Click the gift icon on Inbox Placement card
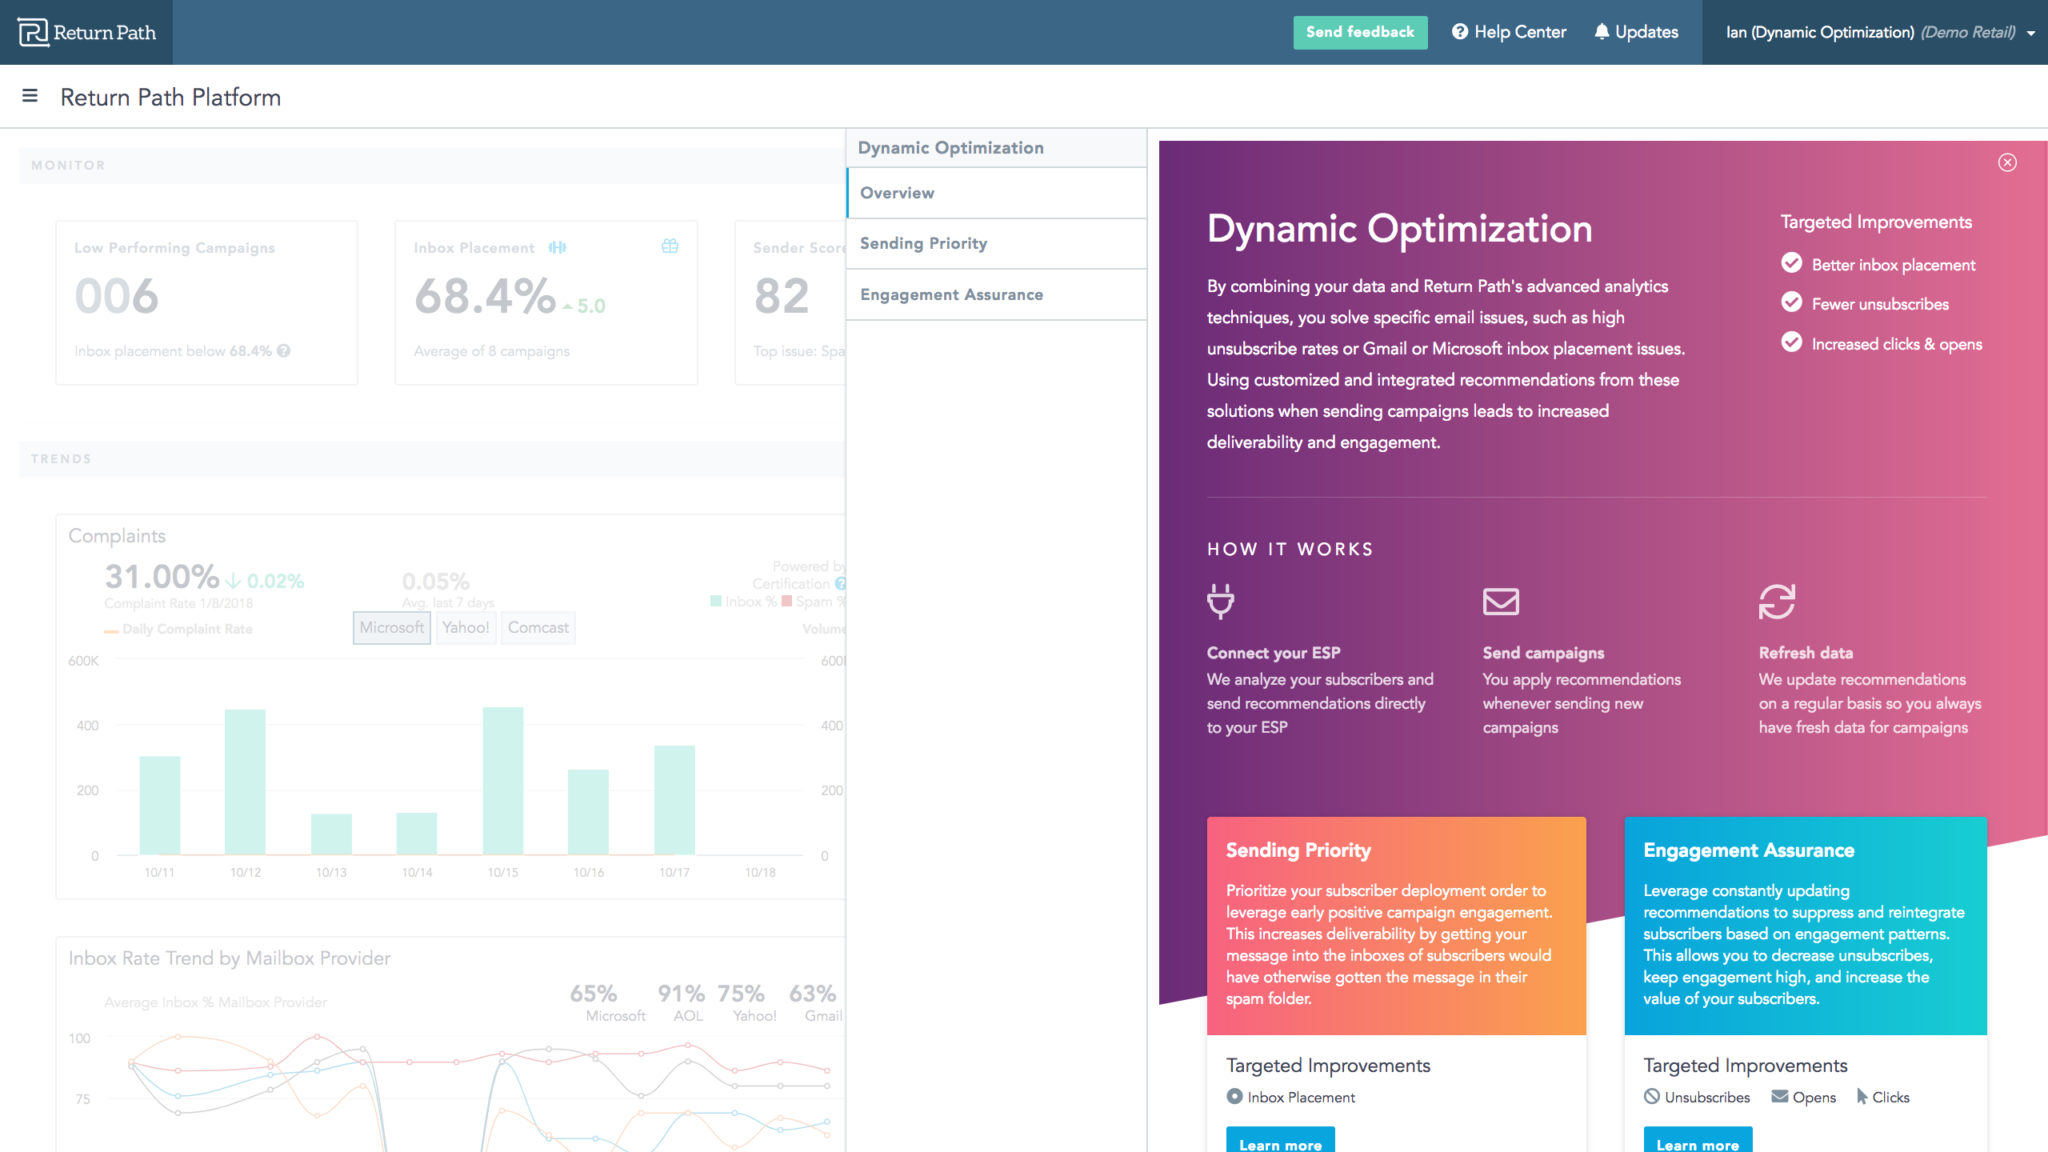Screen dimensions: 2048x1152 coord(670,246)
